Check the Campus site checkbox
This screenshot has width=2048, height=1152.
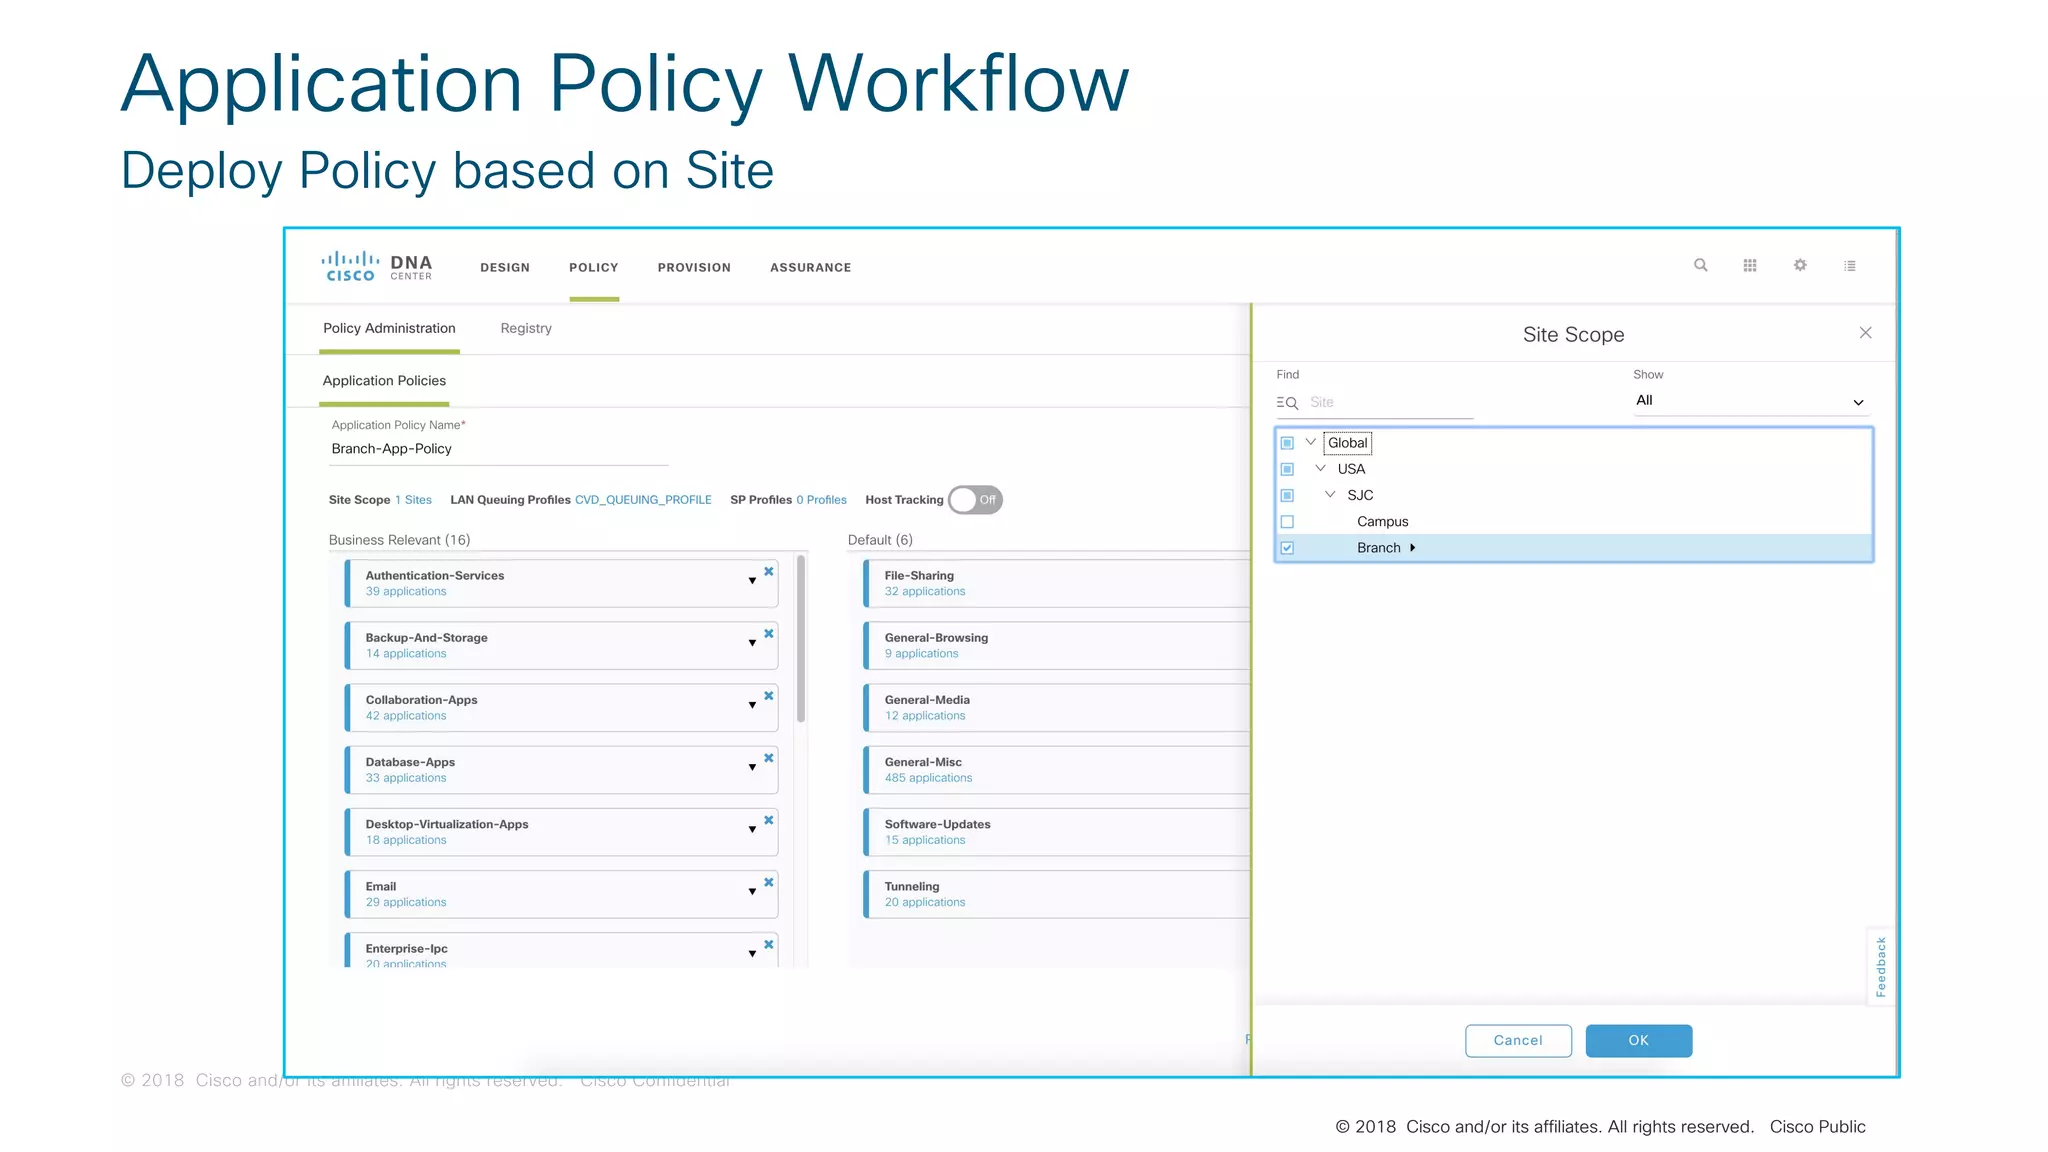coord(1287,522)
